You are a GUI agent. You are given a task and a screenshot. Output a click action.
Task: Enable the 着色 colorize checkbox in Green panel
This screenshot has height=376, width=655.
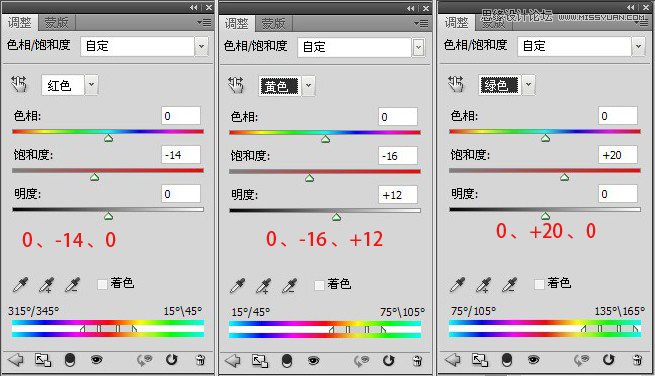[x=539, y=285]
